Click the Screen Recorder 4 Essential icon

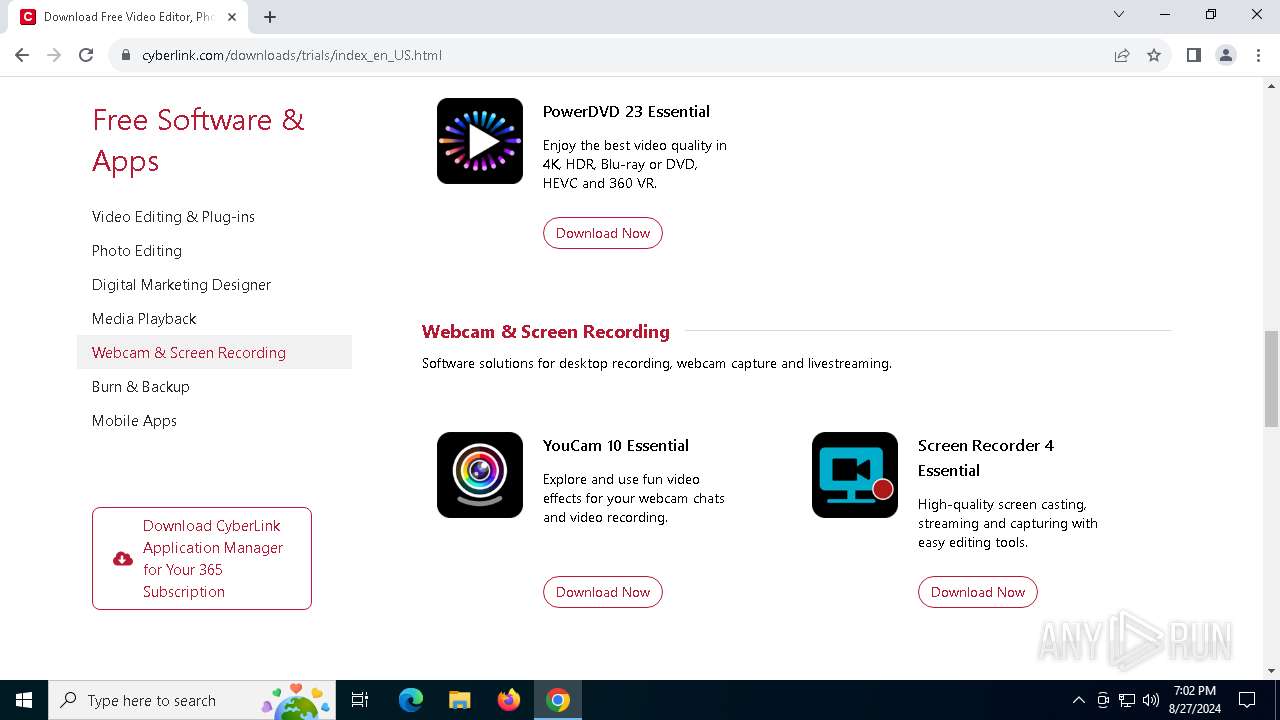point(855,475)
